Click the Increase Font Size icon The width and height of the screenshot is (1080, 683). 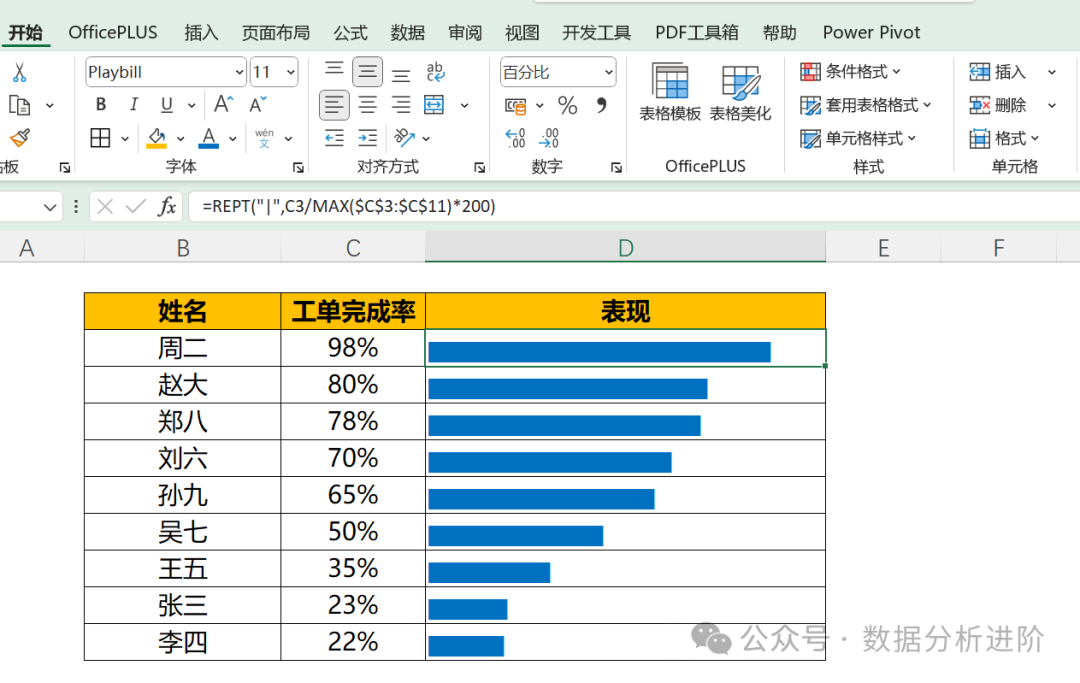224,105
